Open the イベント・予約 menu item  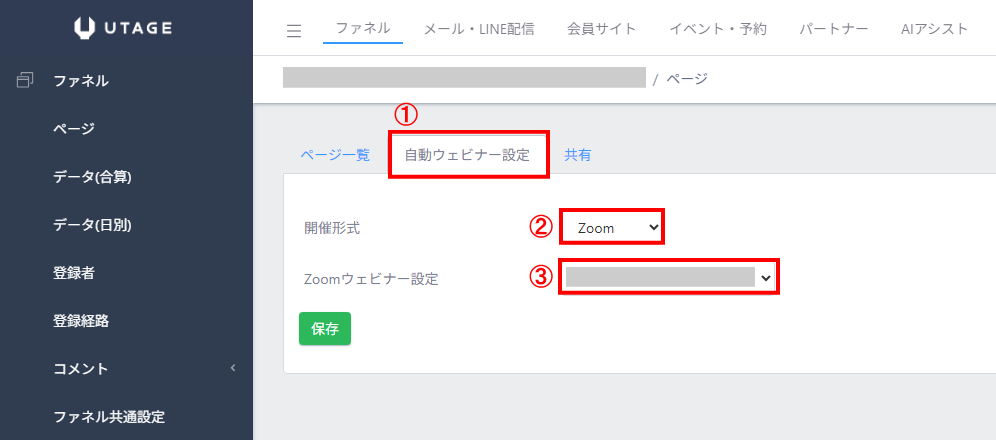point(718,28)
